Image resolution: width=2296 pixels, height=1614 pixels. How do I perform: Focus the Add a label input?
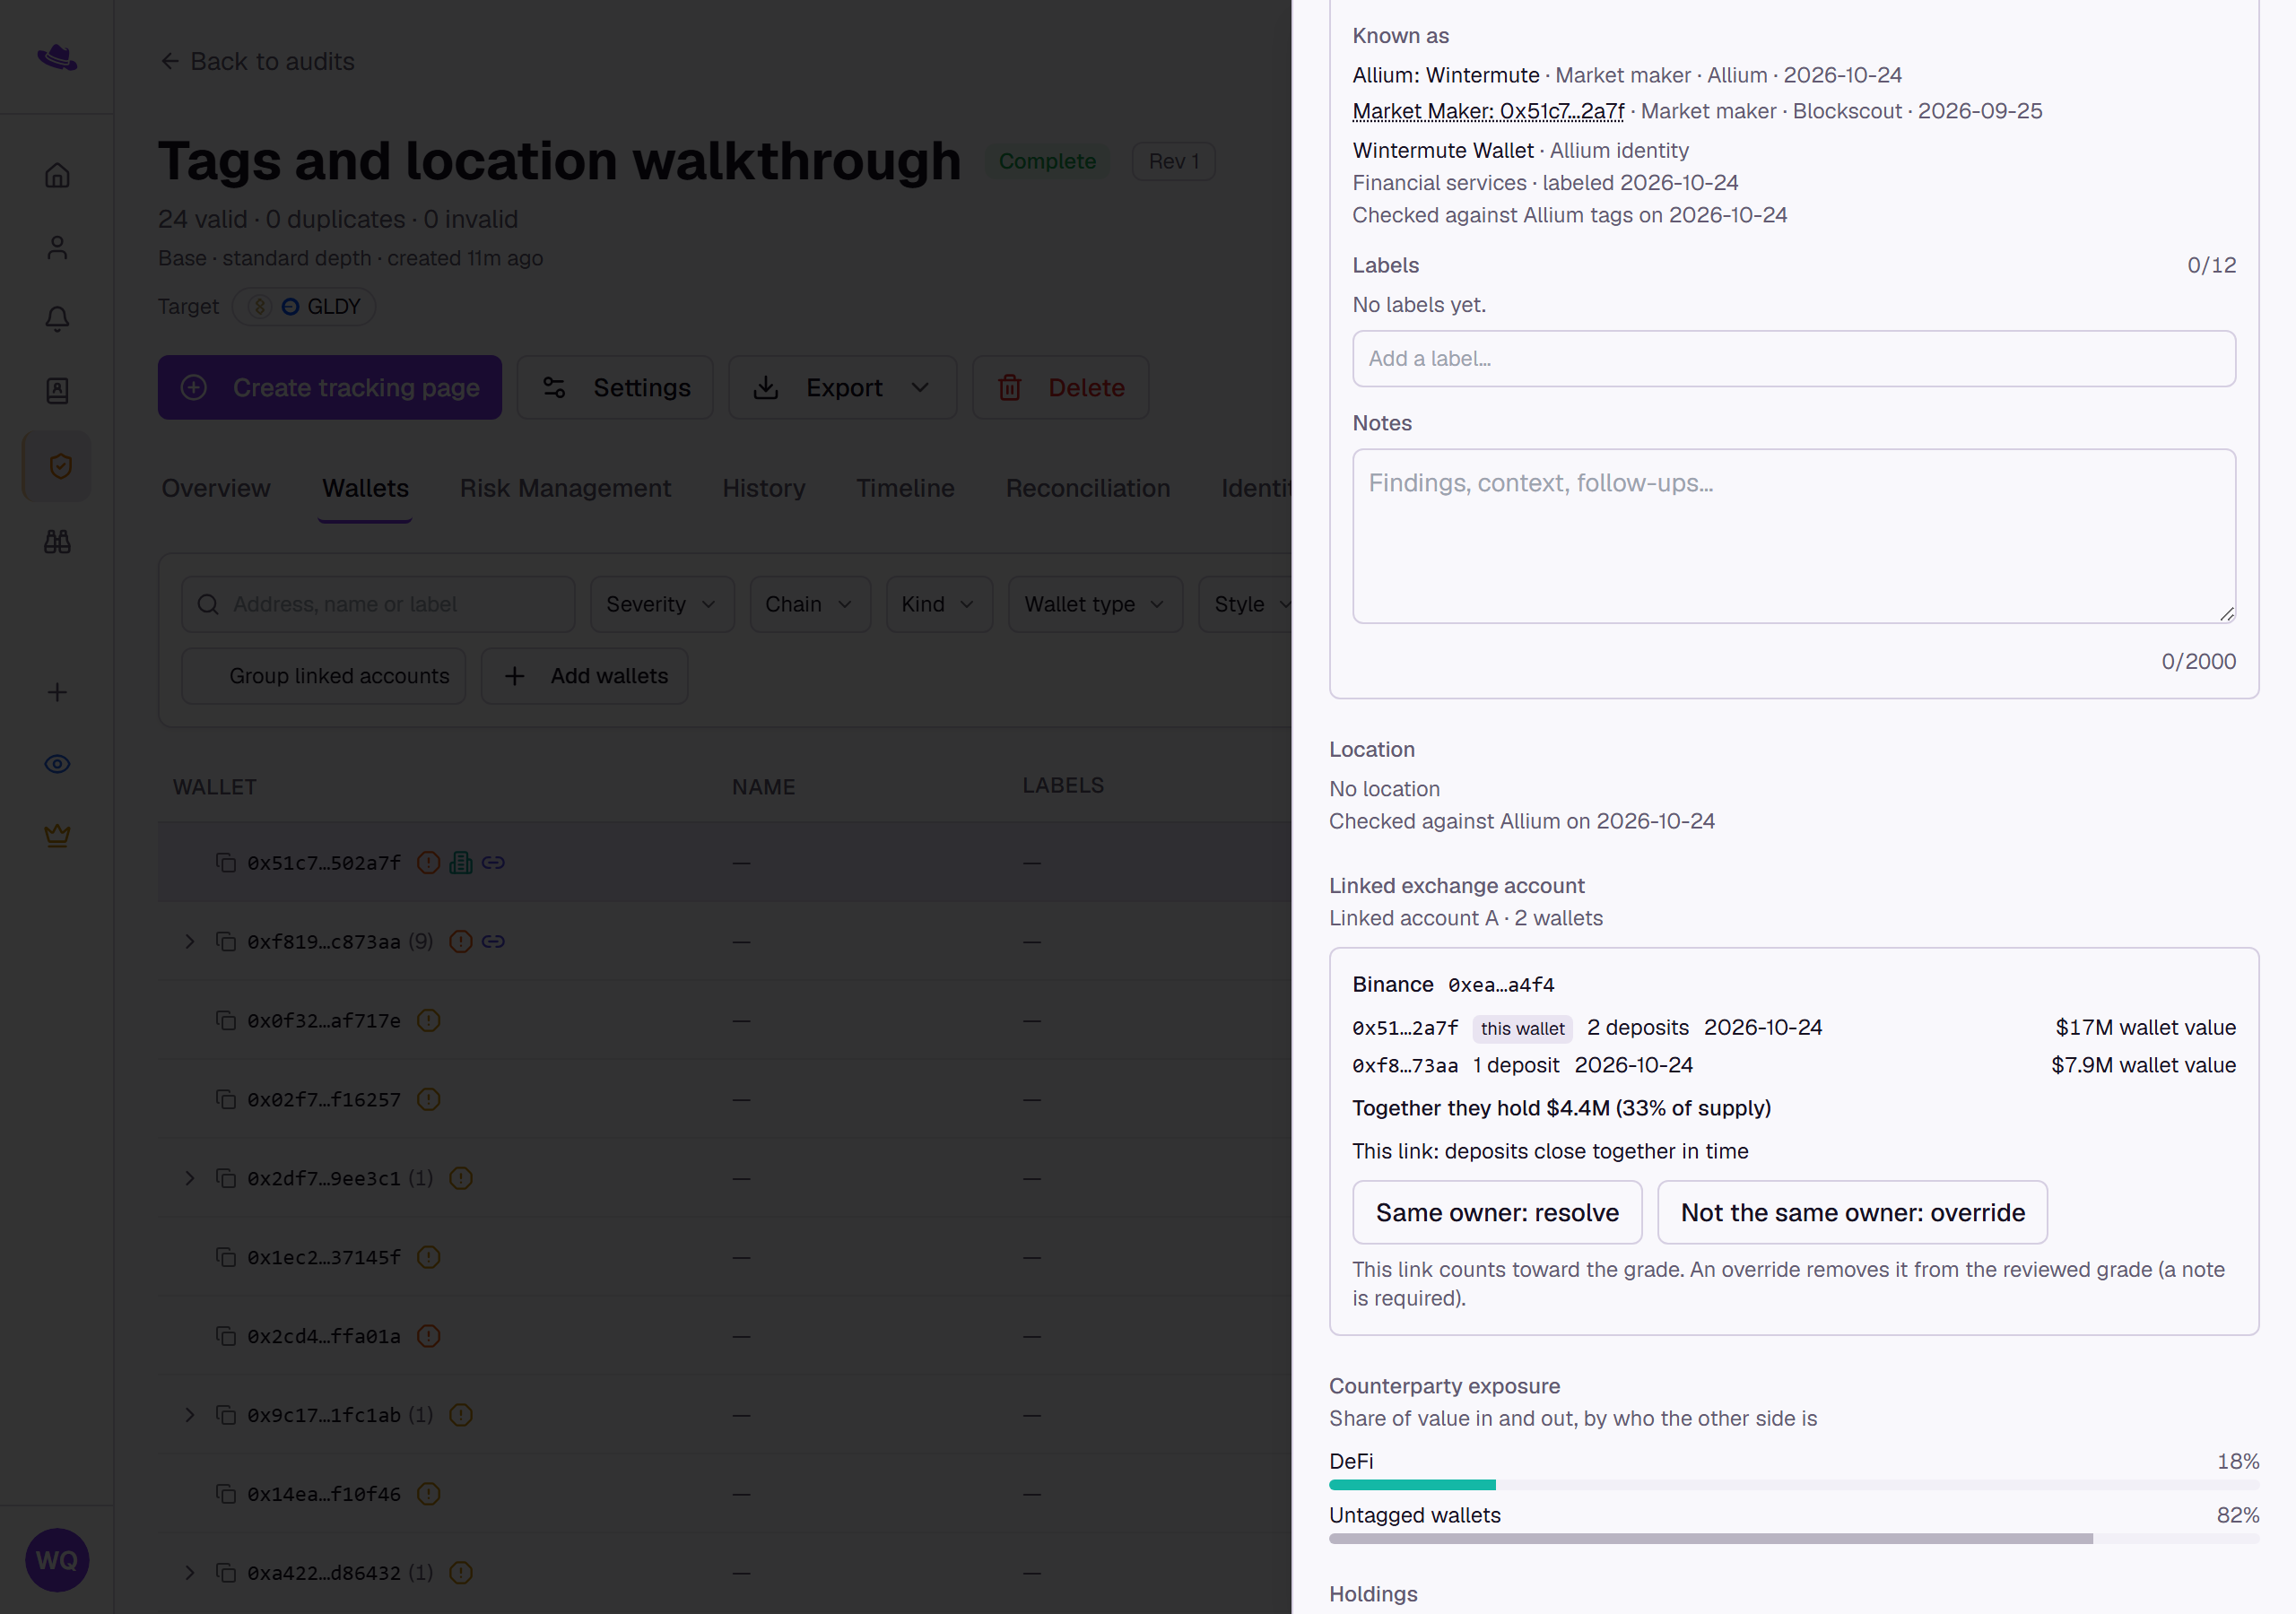(1794, 359)
